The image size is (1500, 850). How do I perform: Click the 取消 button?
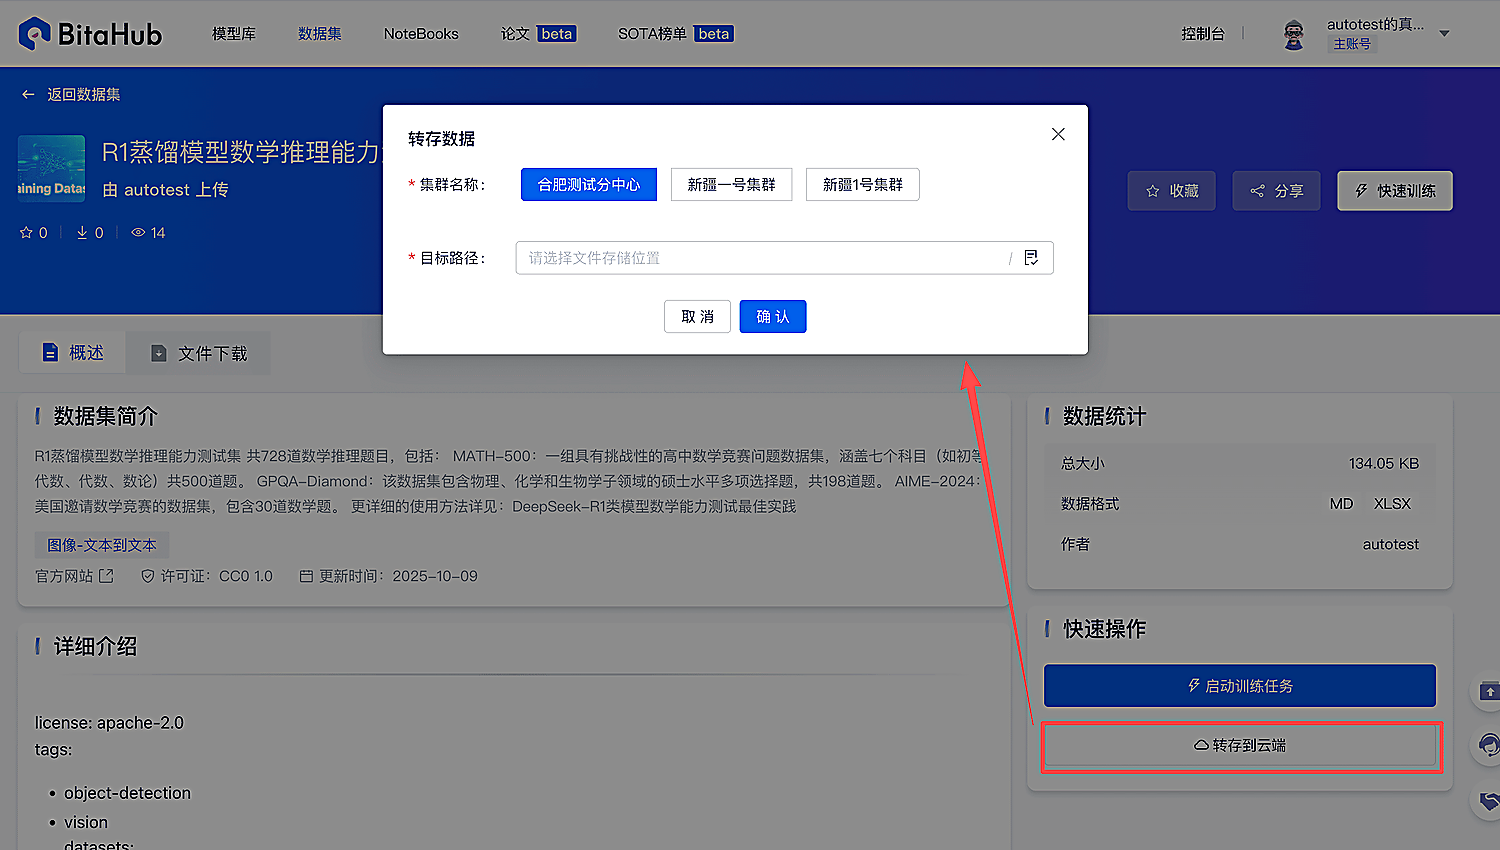coord(697,317)
